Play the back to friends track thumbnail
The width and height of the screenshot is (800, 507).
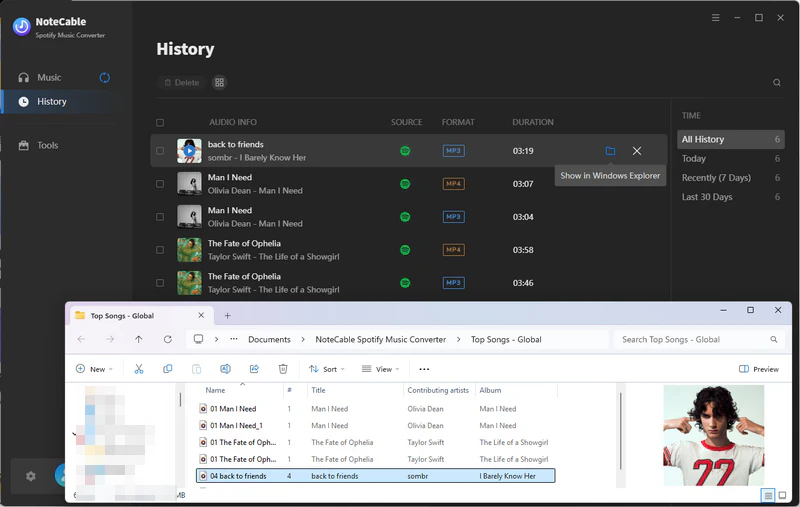coord(189,151)
